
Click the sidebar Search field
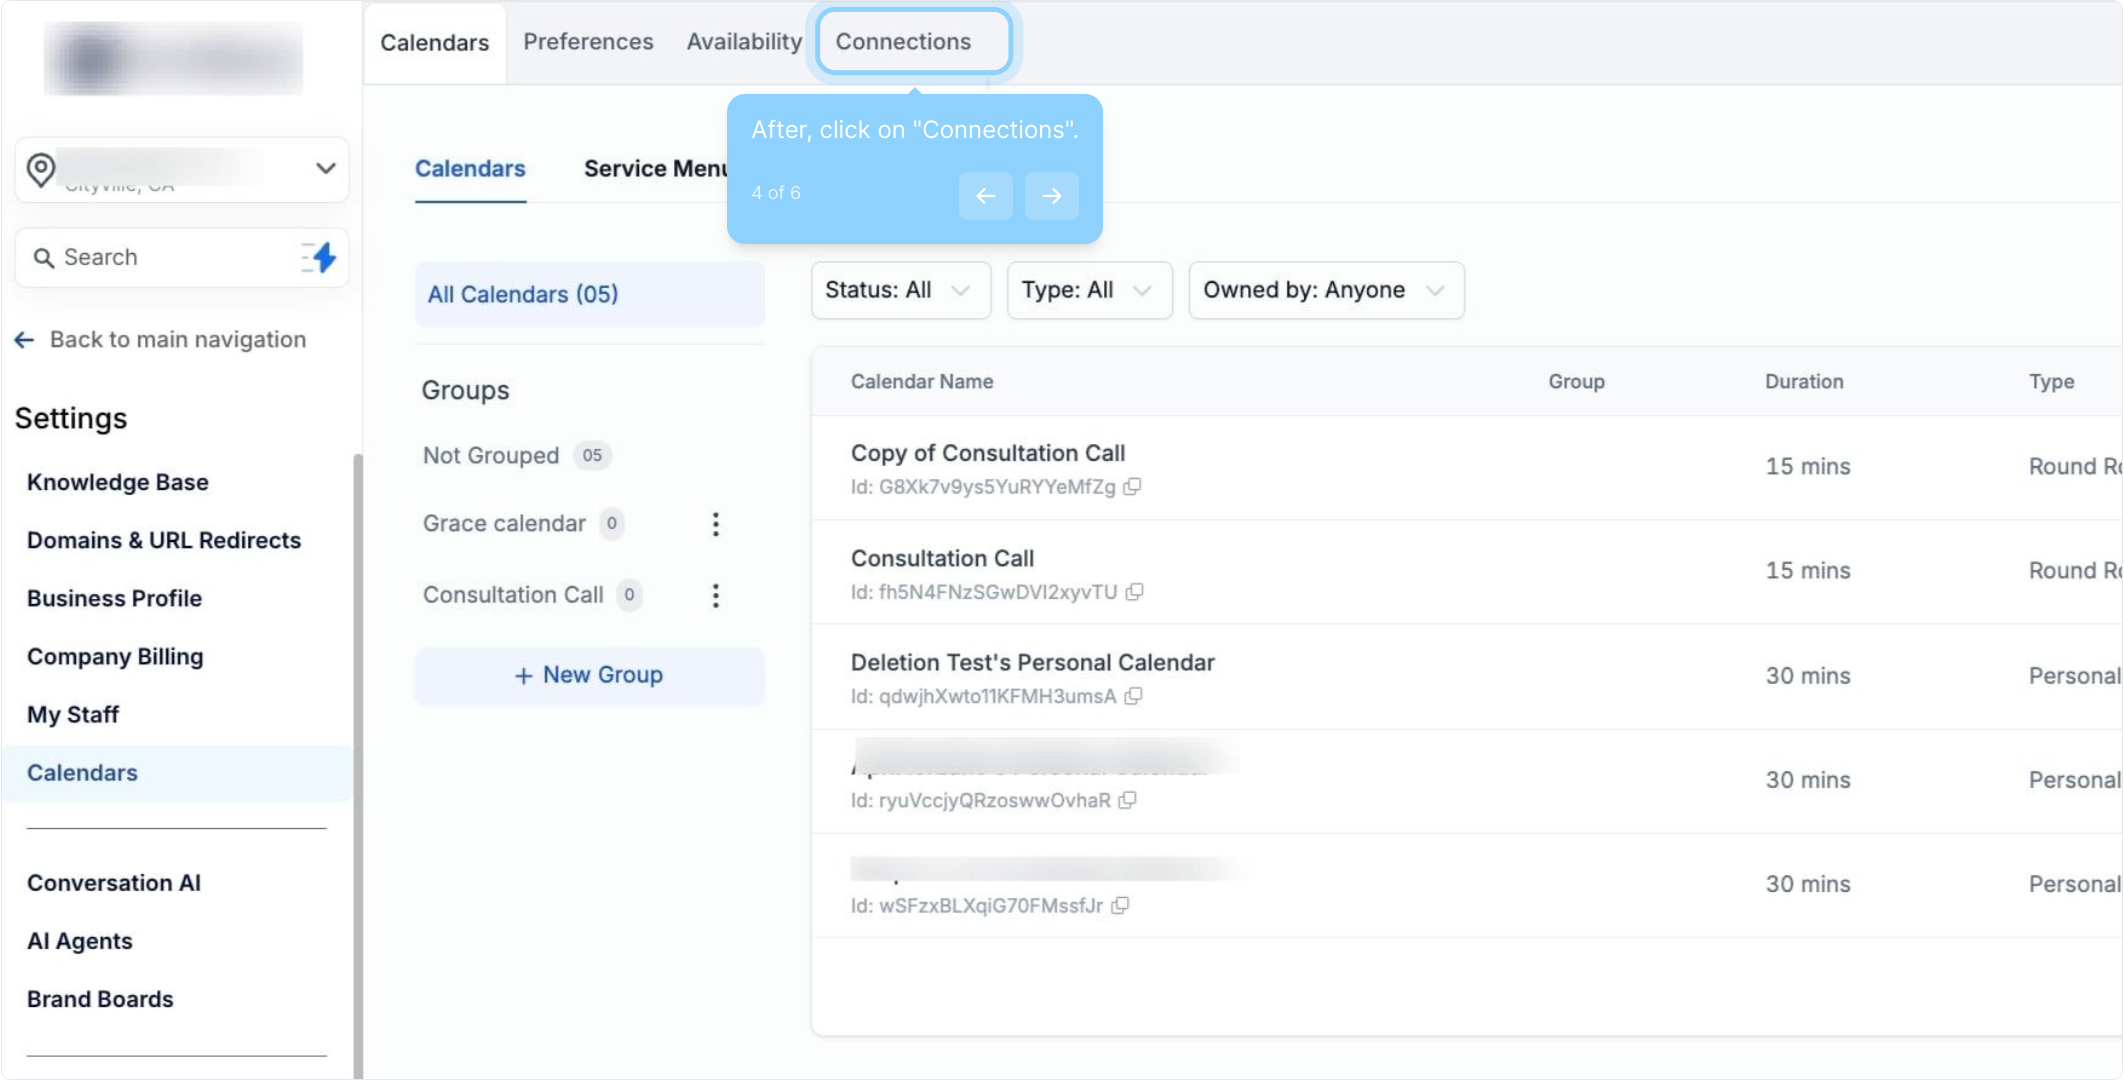pos(160,257)
